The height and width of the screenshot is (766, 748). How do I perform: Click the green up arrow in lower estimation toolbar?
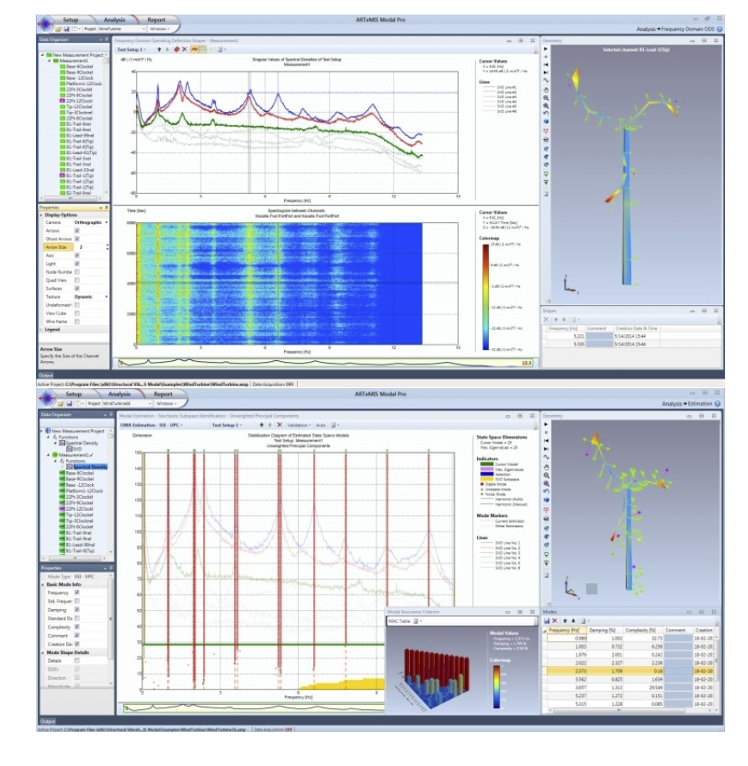click(x=260, y=424)
